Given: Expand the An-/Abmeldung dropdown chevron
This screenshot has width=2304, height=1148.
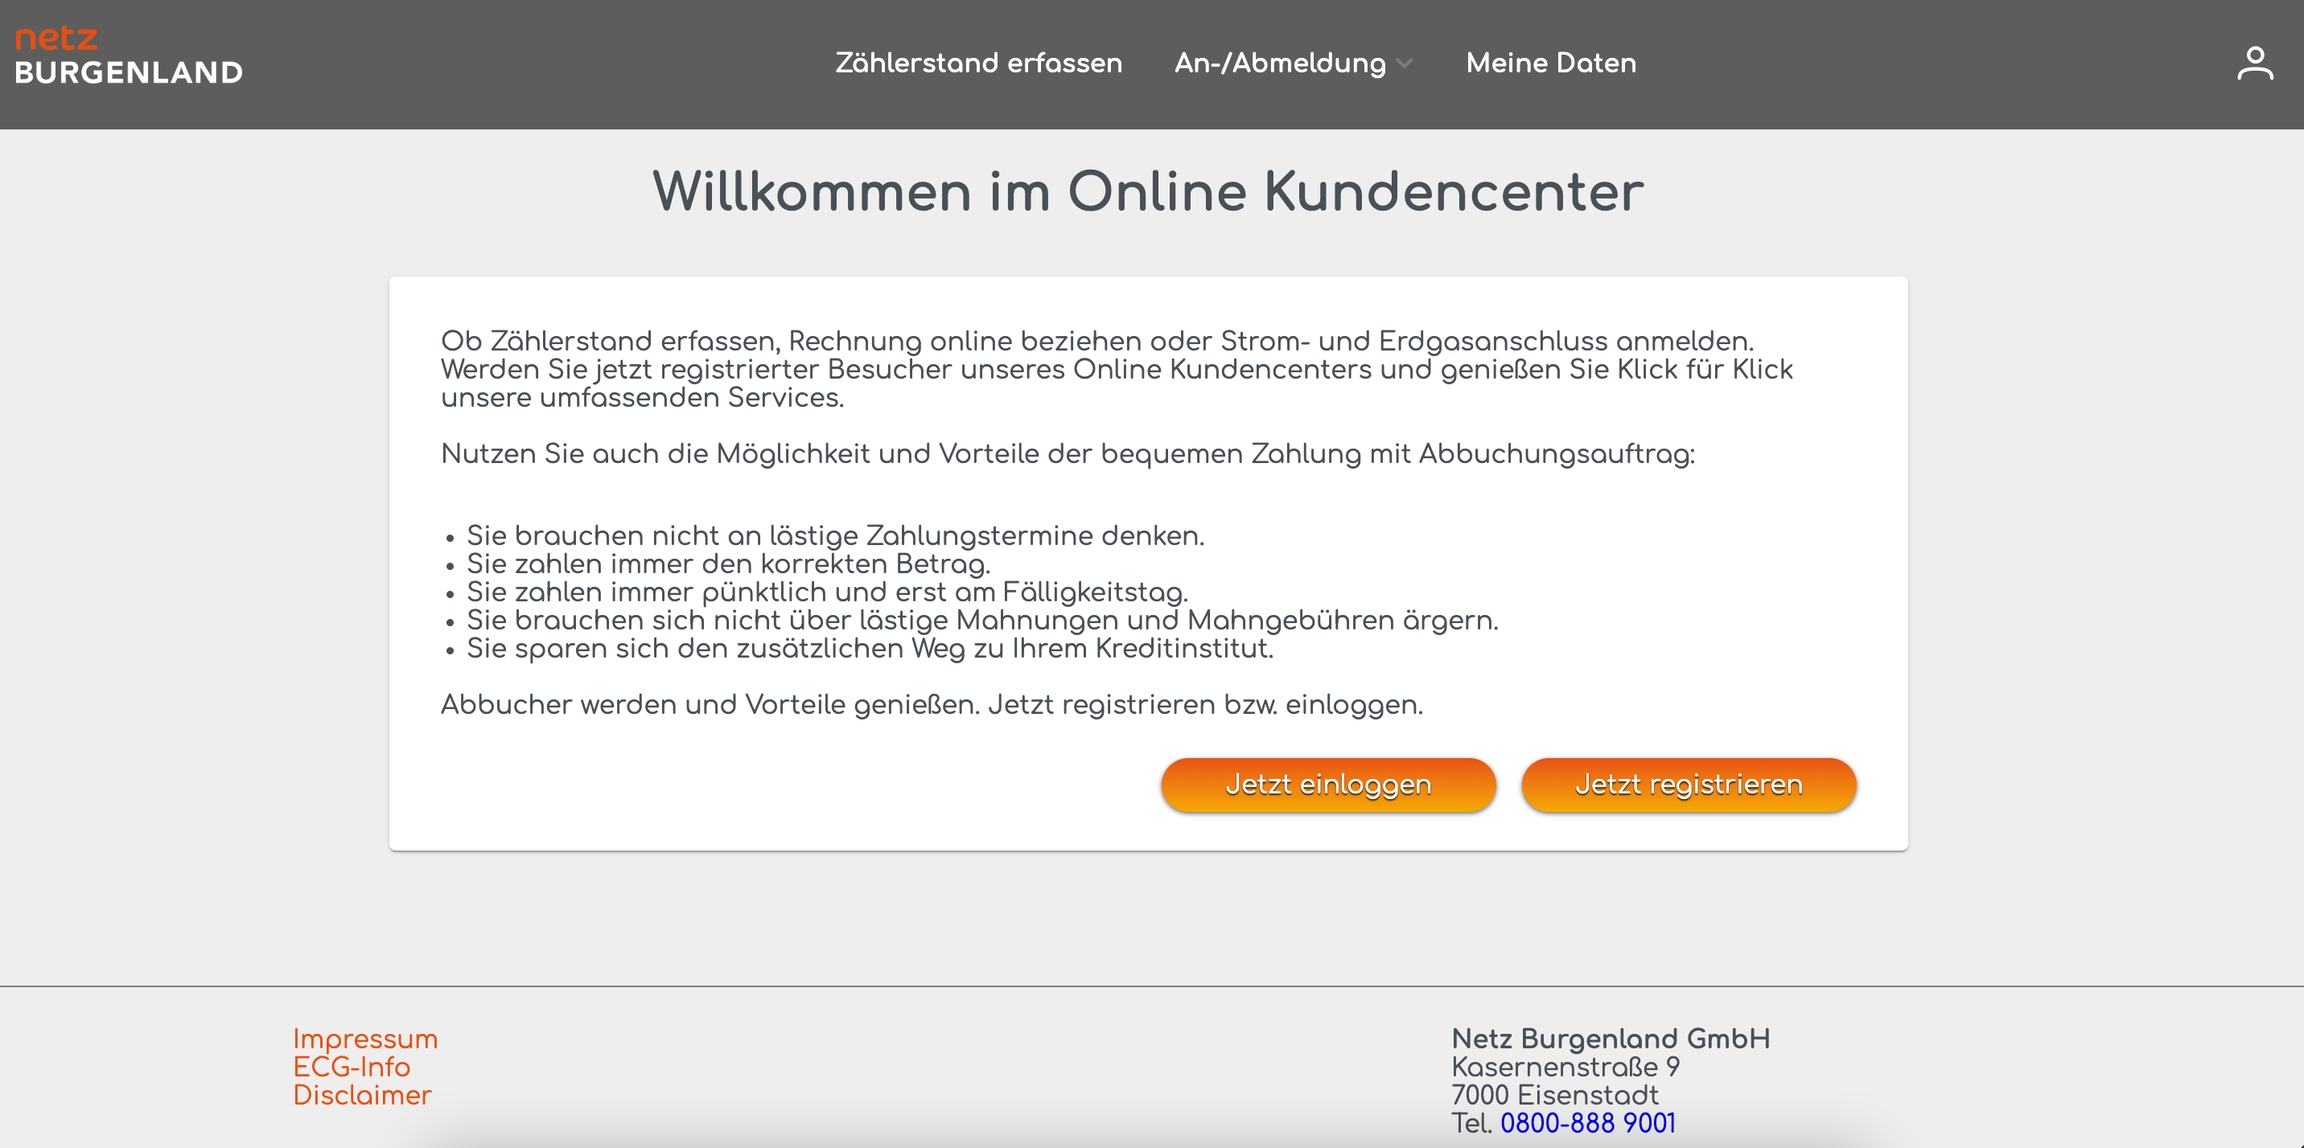Looking at the screenshot, I should click(1405, 64).
